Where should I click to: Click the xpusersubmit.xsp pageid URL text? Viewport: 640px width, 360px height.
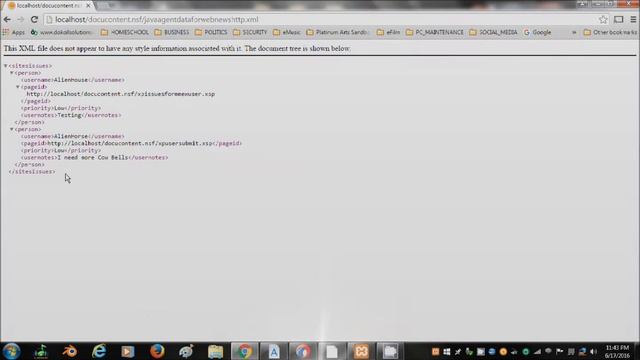pyautogui.click(x=130, y=143)
